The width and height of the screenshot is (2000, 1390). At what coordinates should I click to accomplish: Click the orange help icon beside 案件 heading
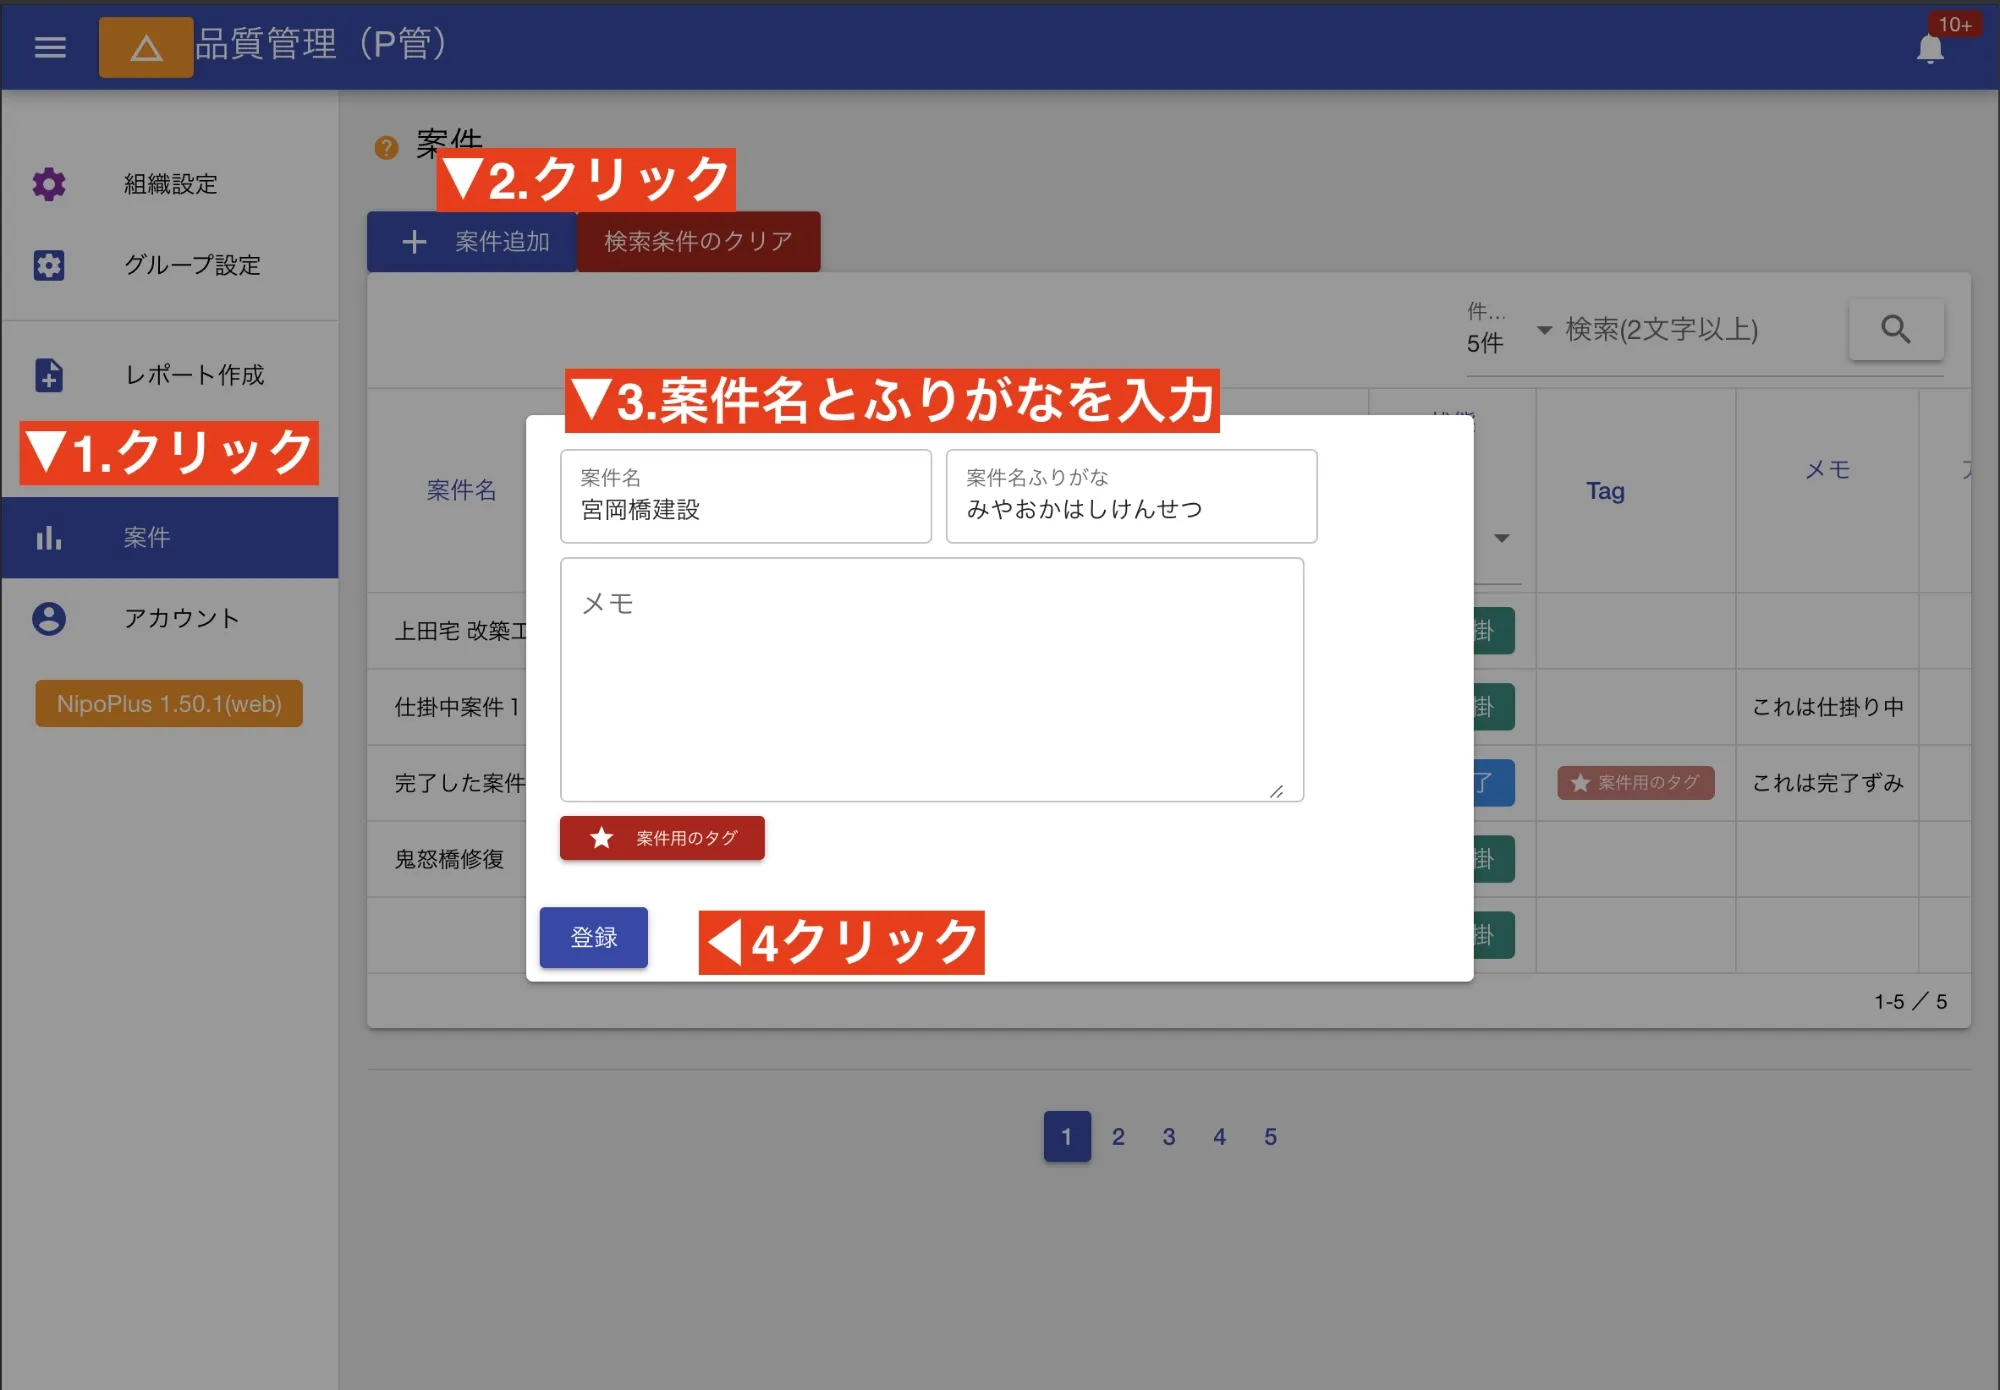(x=387, y=146)
